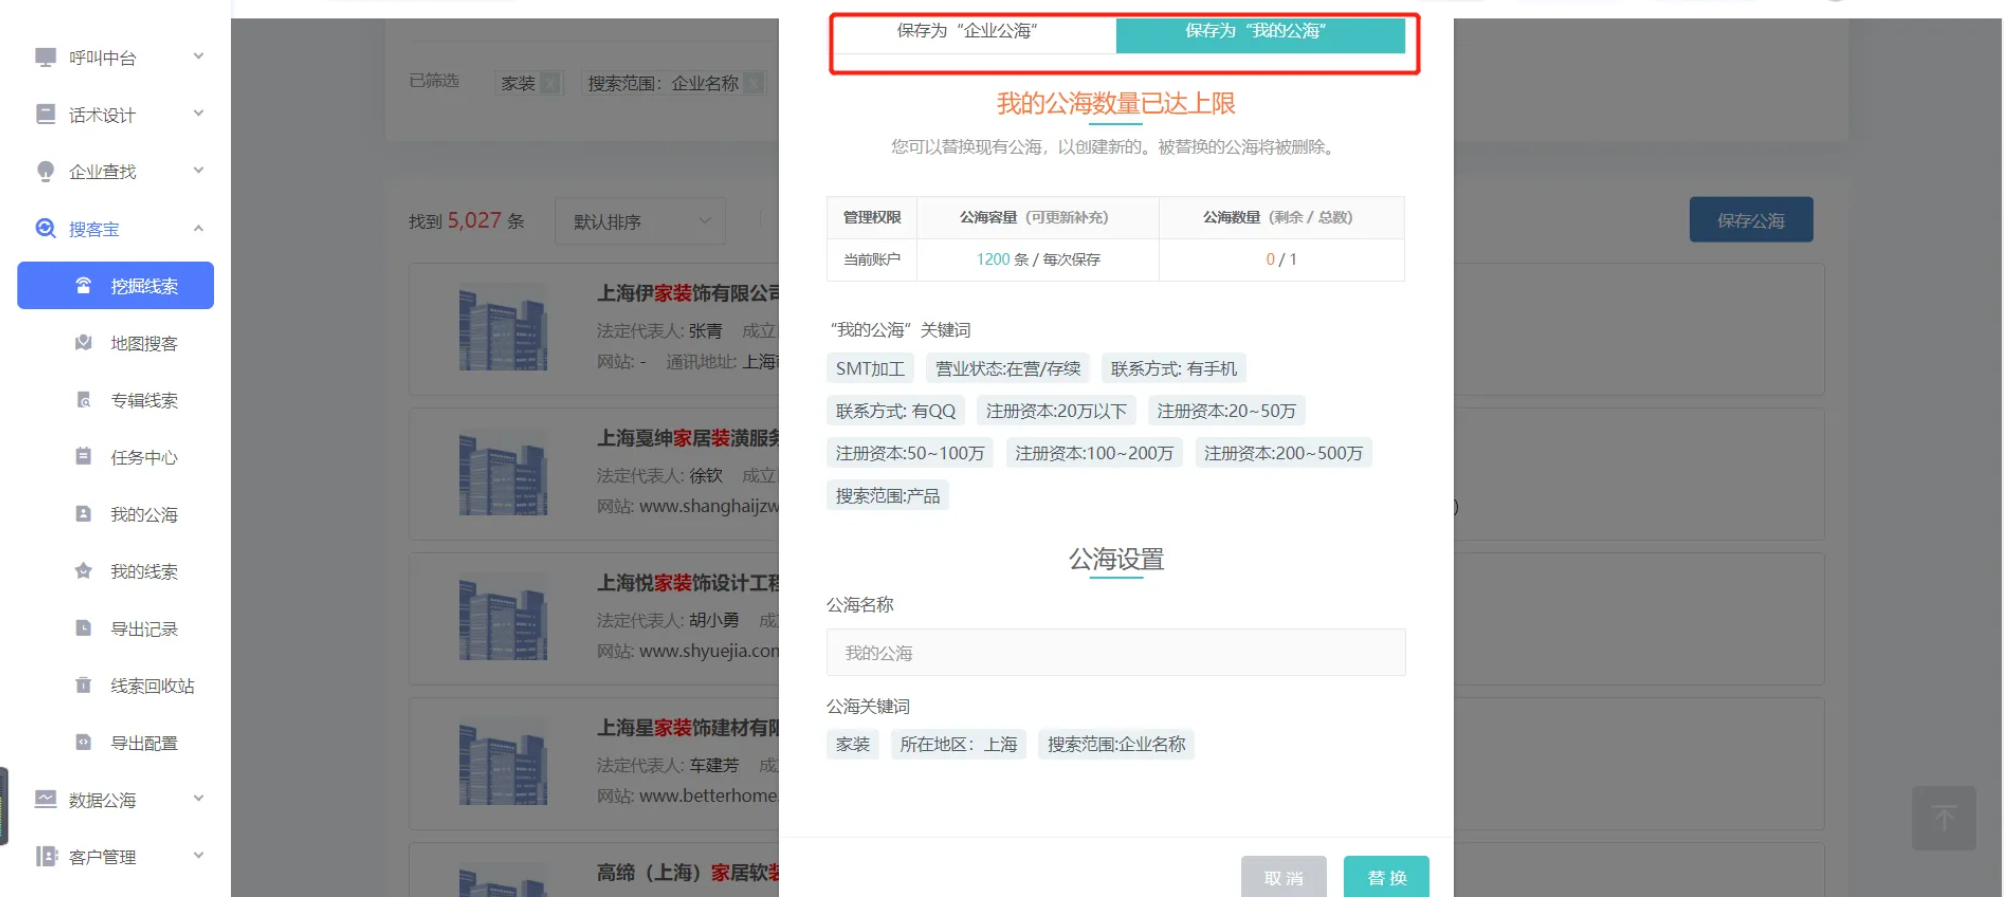Viewport: 2004px width, 897px height.
Task: Click the 线索回收站 trash icon
Action: pos(84,685)
